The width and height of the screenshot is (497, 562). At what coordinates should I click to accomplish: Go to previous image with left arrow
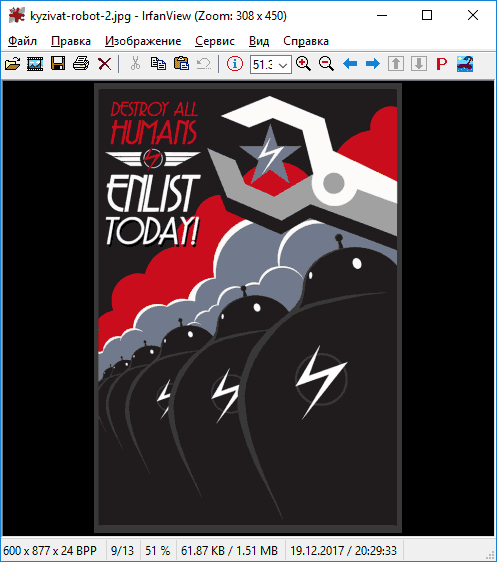tap(350, 64)
